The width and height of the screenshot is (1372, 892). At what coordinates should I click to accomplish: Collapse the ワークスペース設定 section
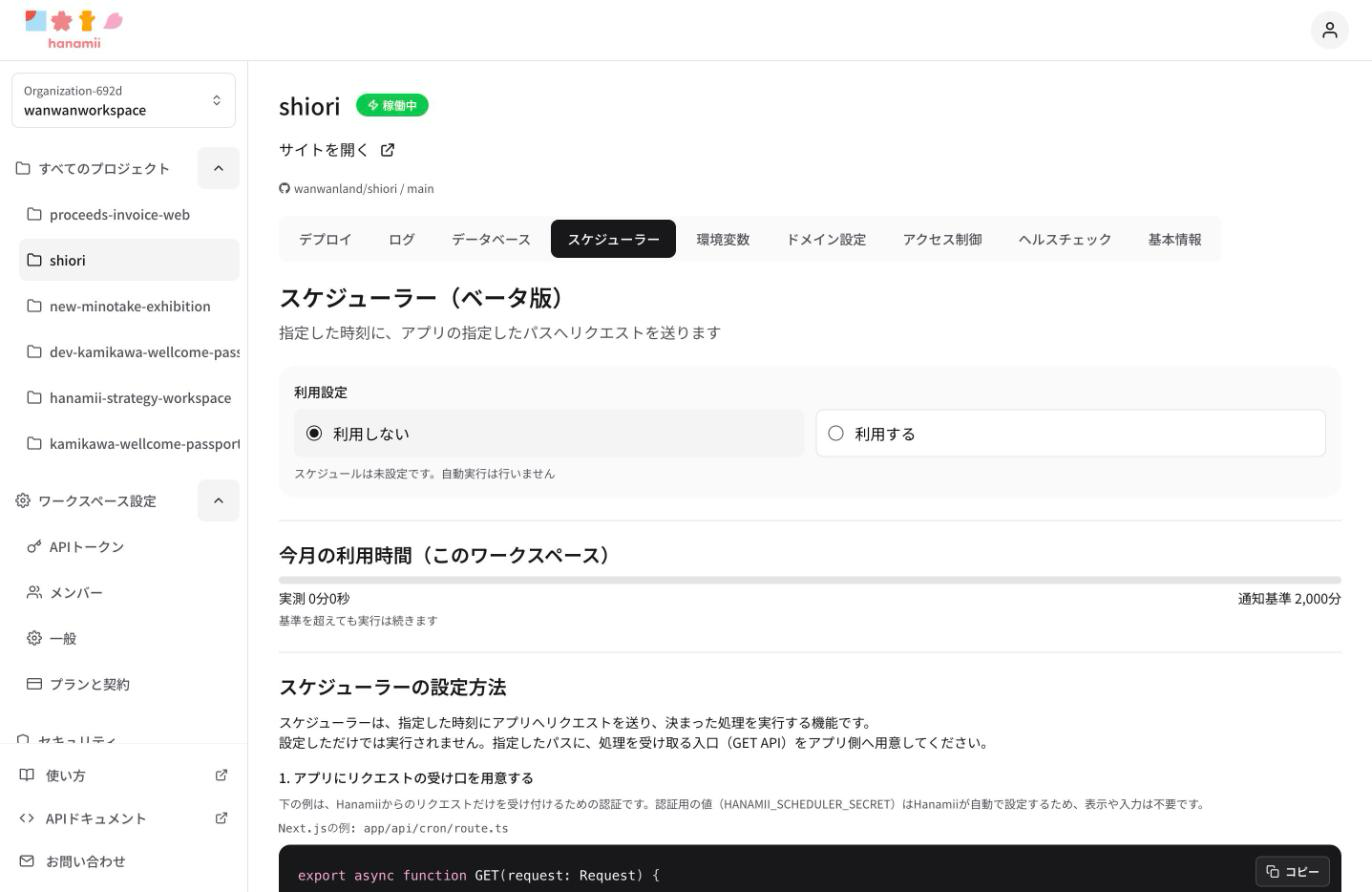point(218,500)
